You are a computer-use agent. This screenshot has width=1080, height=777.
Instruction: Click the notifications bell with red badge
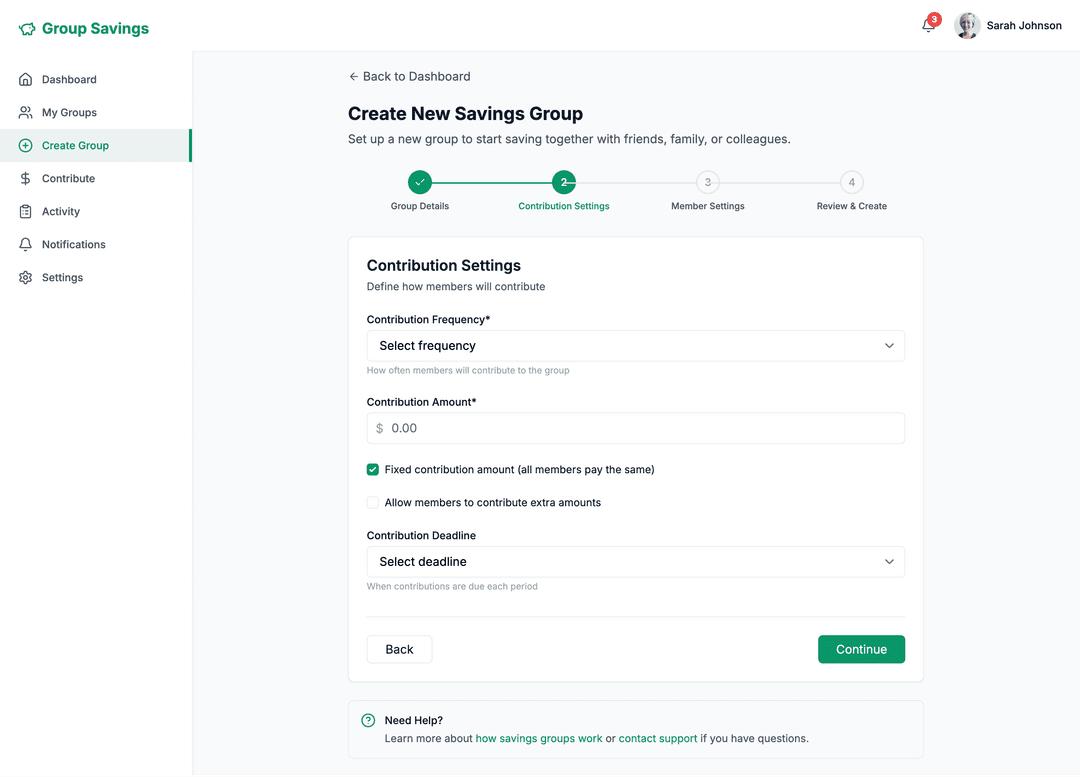click(x=925, y=25)
